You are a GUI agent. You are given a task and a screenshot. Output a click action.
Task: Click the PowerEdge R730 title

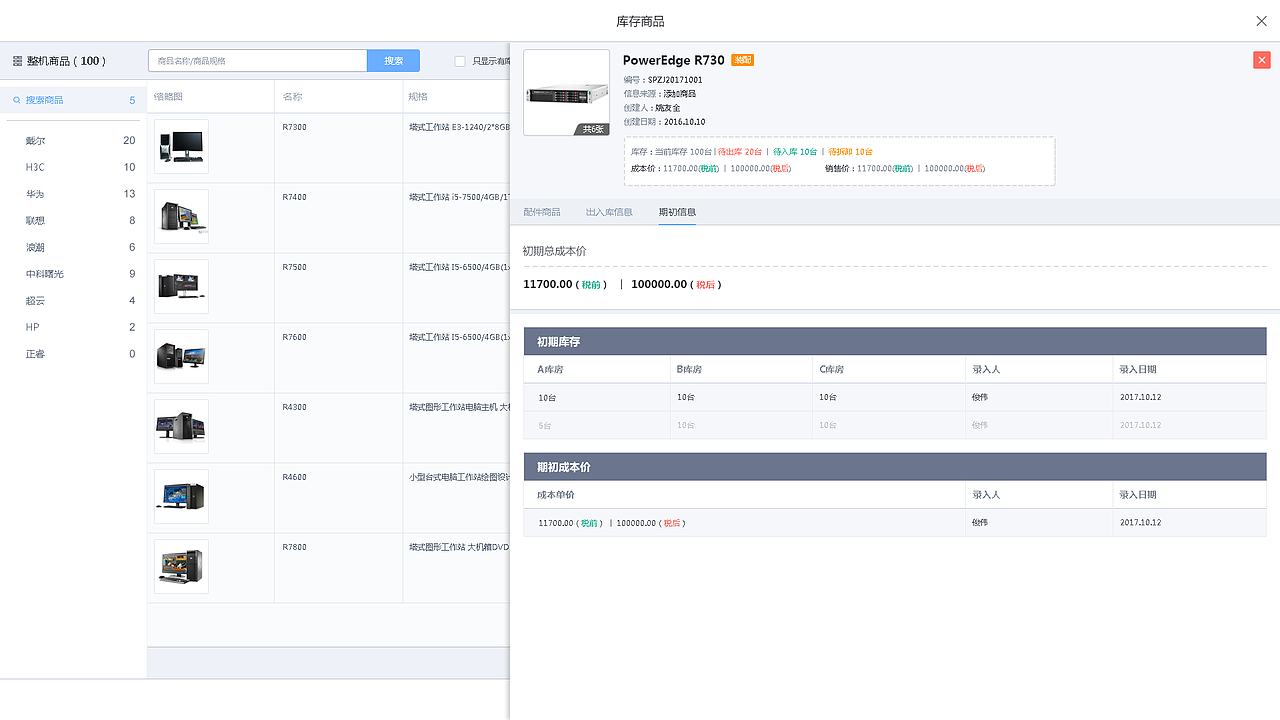click(674, 60)
